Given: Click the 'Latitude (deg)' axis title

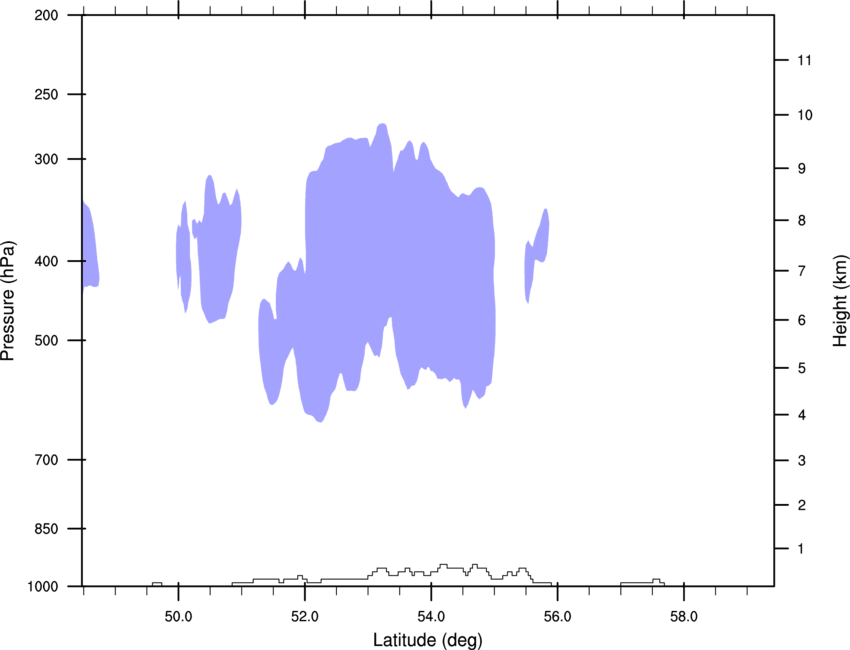Looking at the screenshot, I should (x=427, y=640).
